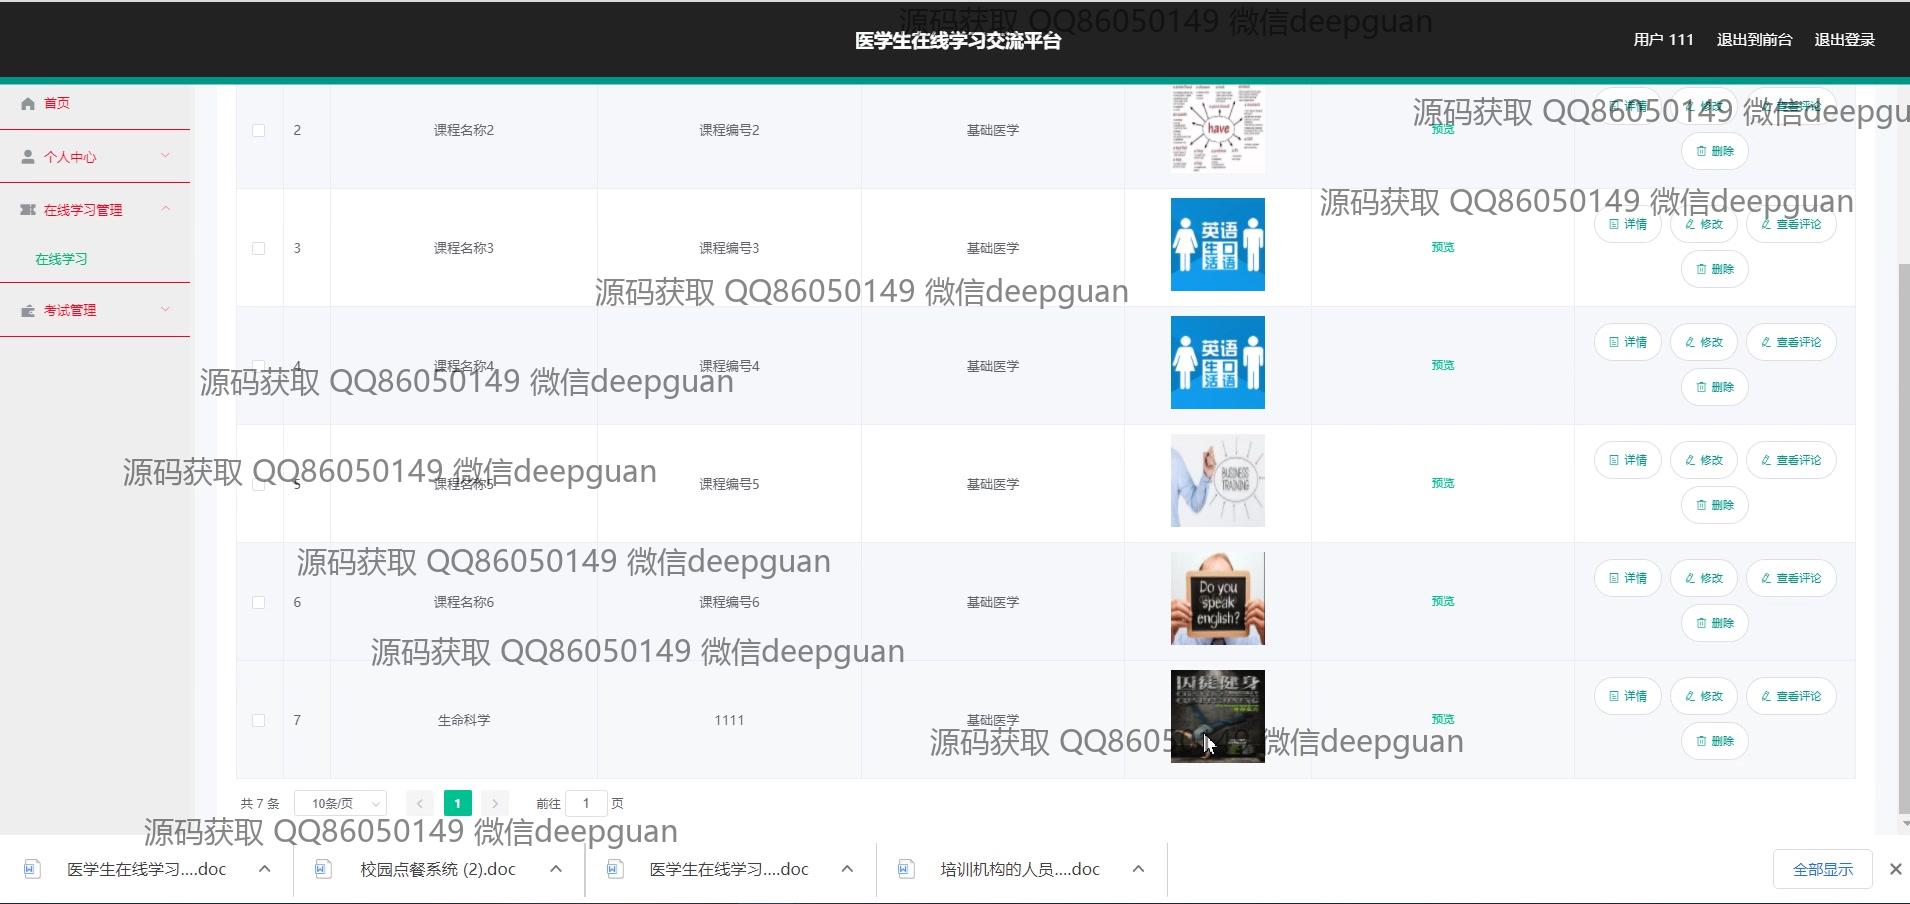Open the 10条/页 page size dropdown
The image size is (1910, 904).
pyautogui.click(x=341, y=803)
